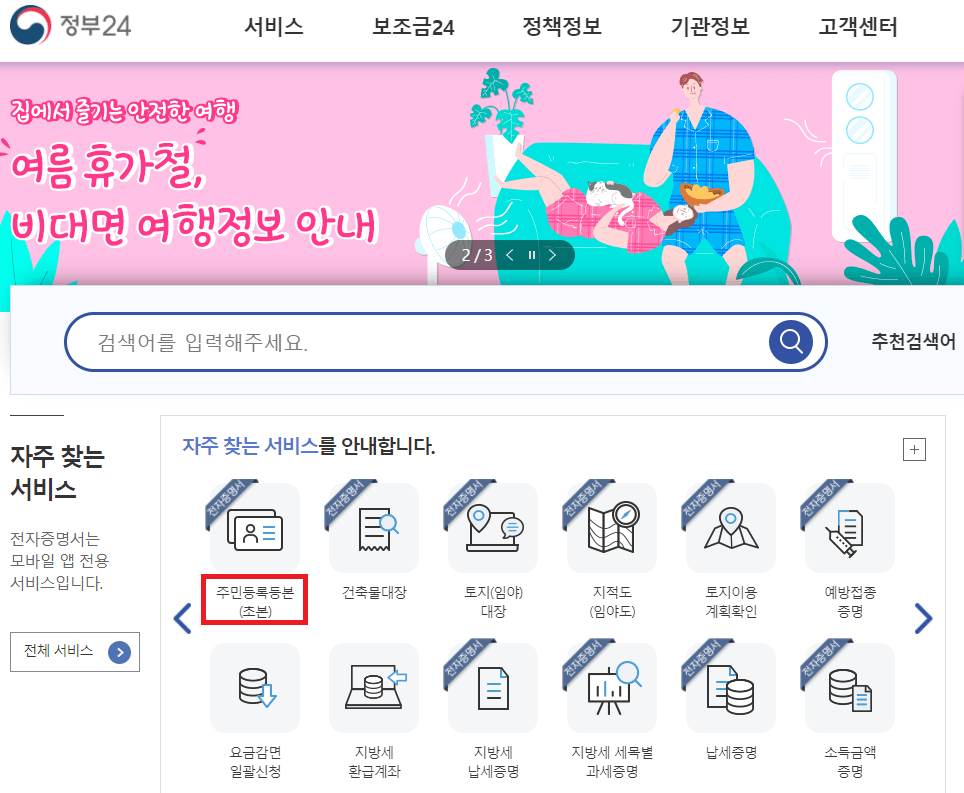Open the 지적도(임야도) map icon
The width and height of the screenshot is (964, 793).
(x=612, y=527)
